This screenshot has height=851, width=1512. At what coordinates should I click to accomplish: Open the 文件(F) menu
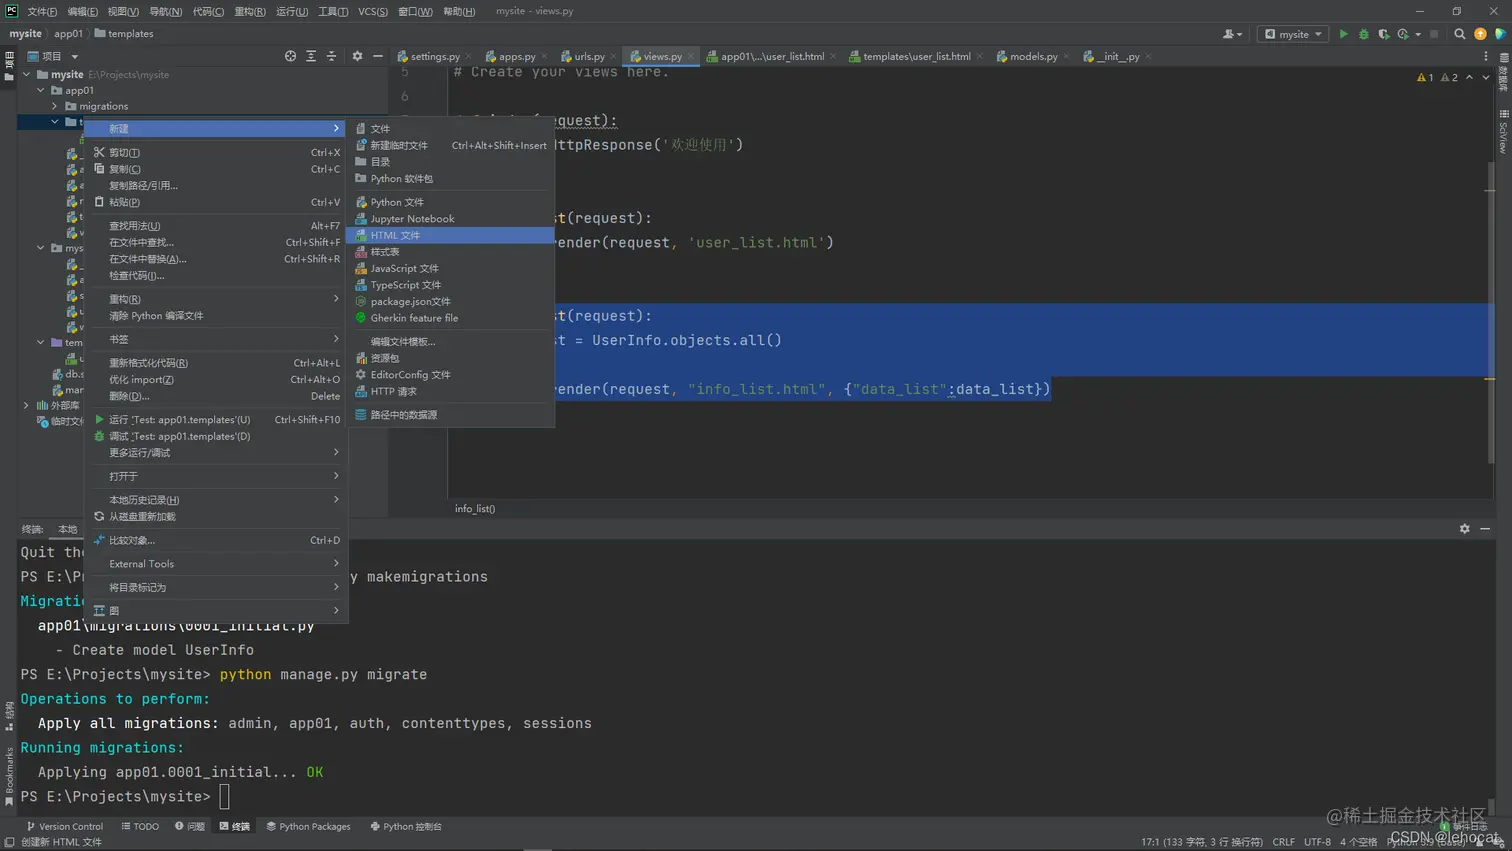(x=42, y=11)
